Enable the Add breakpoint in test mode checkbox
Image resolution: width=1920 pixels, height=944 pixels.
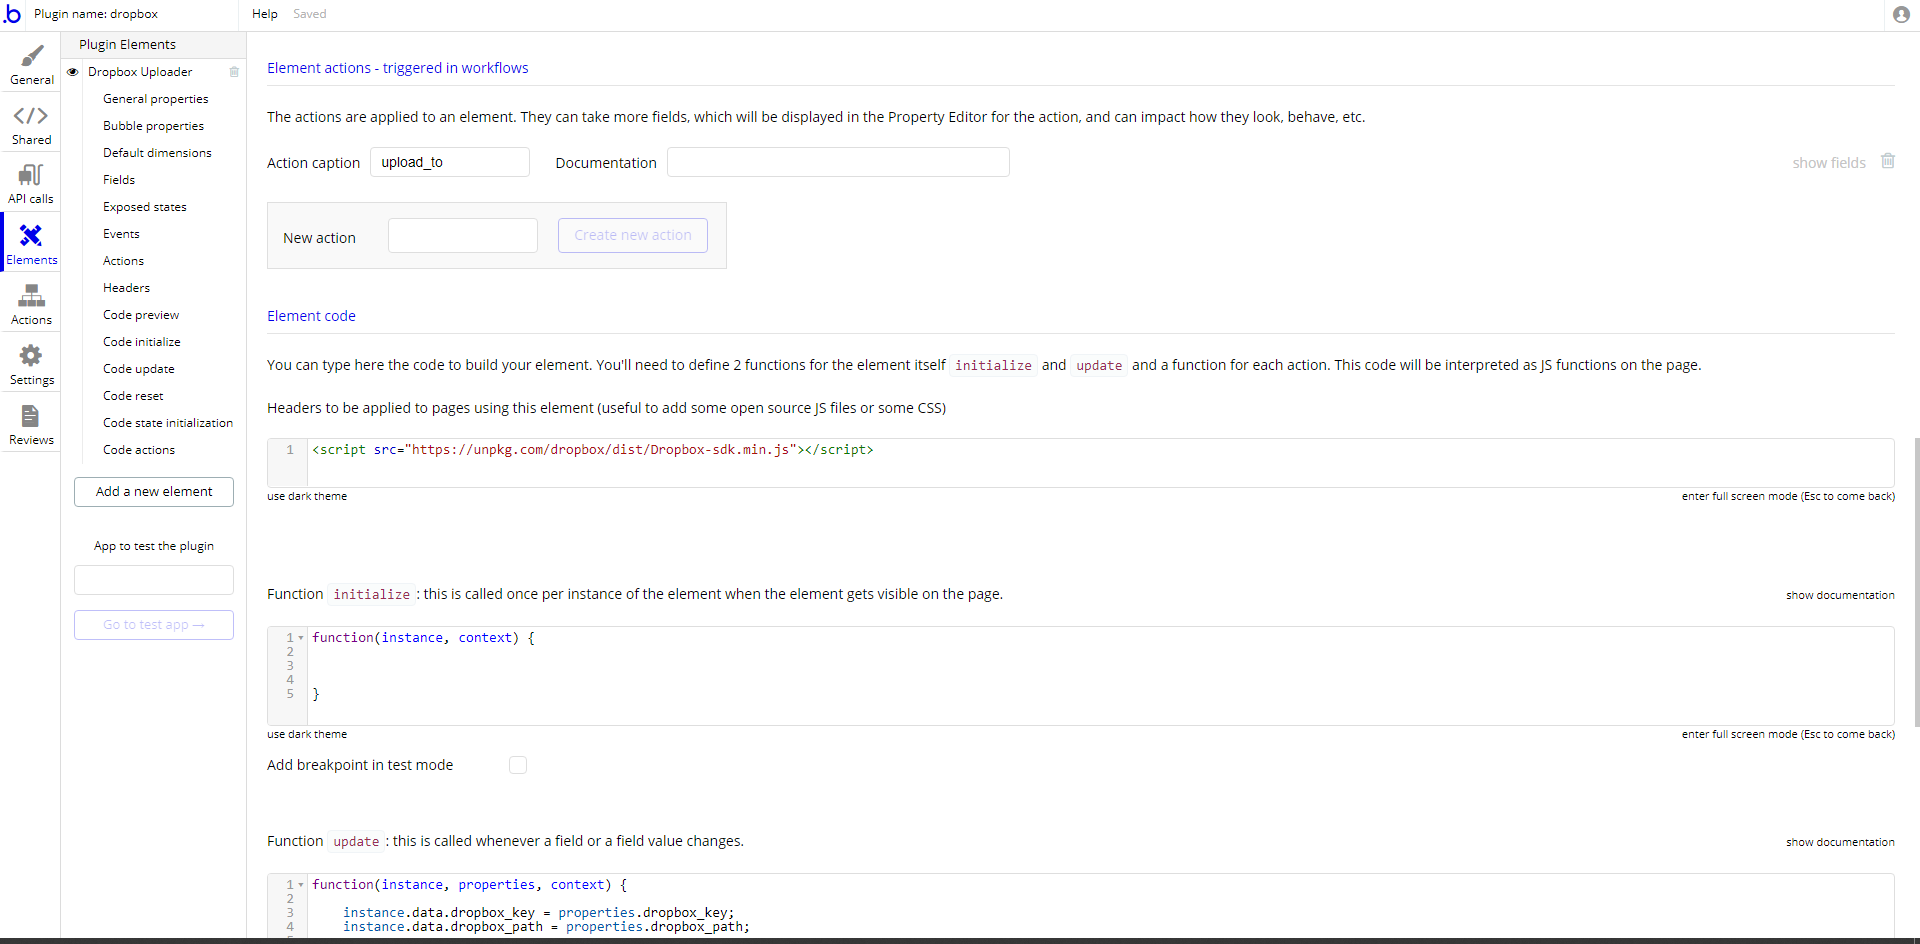(x=518, y=765)
